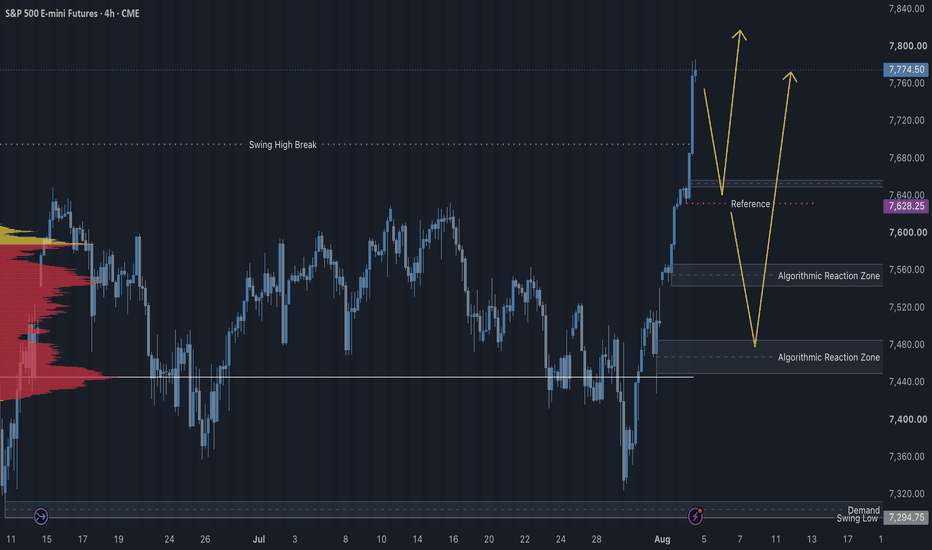The height and width of the screenshot is (550, 932).
Task: Click the Swing Low label
Action: (x=857, y=518)
